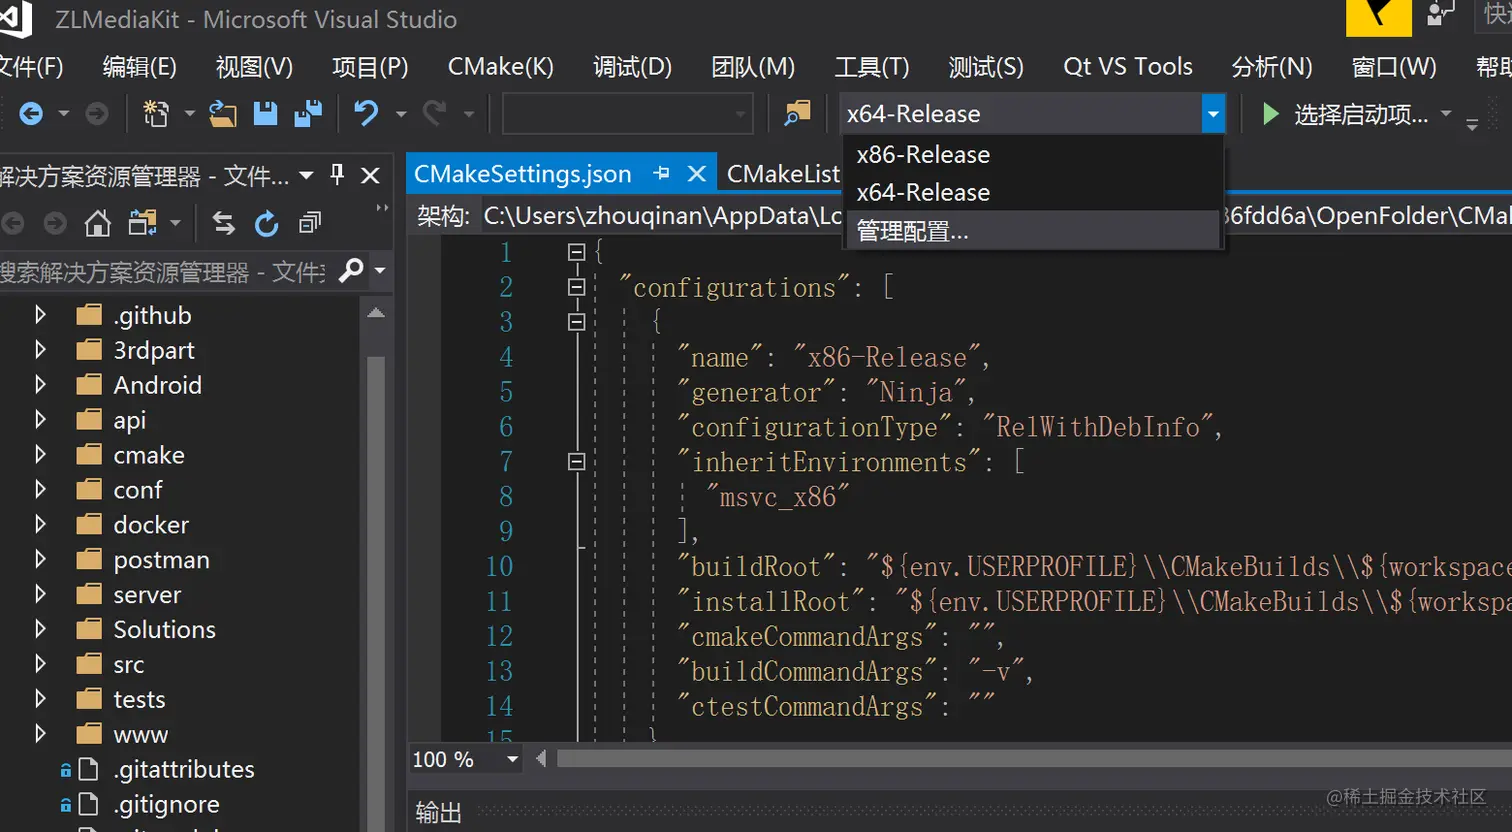
Task: Collapse the configurations array at line 2
Action: 576,287
